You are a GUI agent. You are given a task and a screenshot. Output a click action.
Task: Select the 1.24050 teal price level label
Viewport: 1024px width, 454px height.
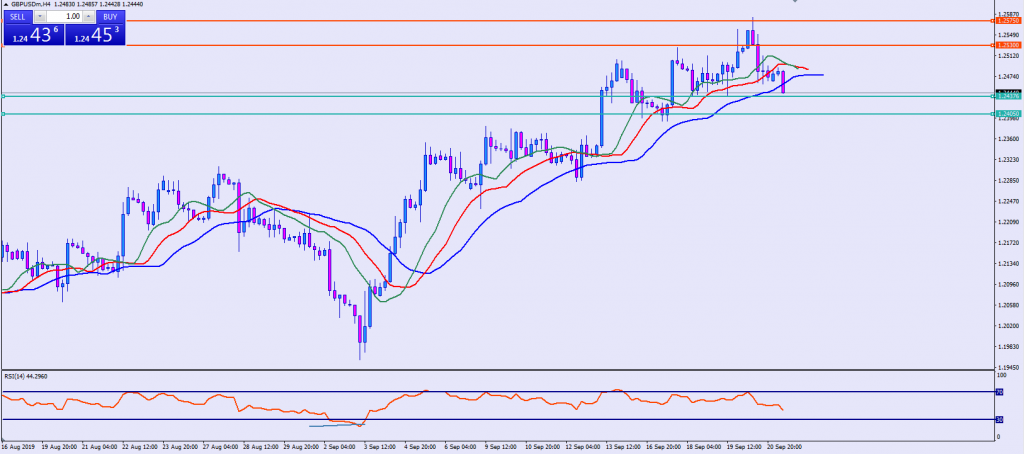(x=1007, y=114)
